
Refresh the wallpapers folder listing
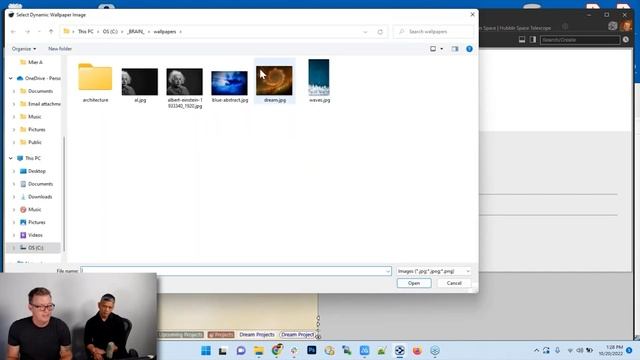380,32
